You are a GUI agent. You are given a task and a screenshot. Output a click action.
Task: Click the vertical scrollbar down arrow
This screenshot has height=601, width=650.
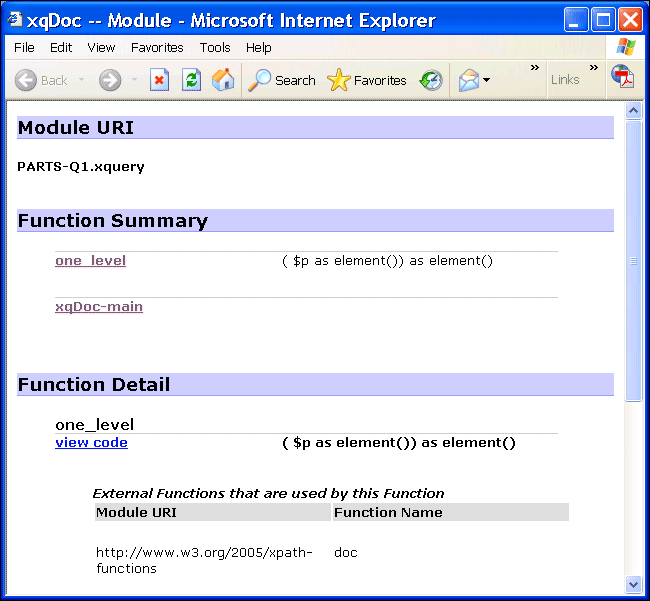pyautogui.click(x=633, y=583)
